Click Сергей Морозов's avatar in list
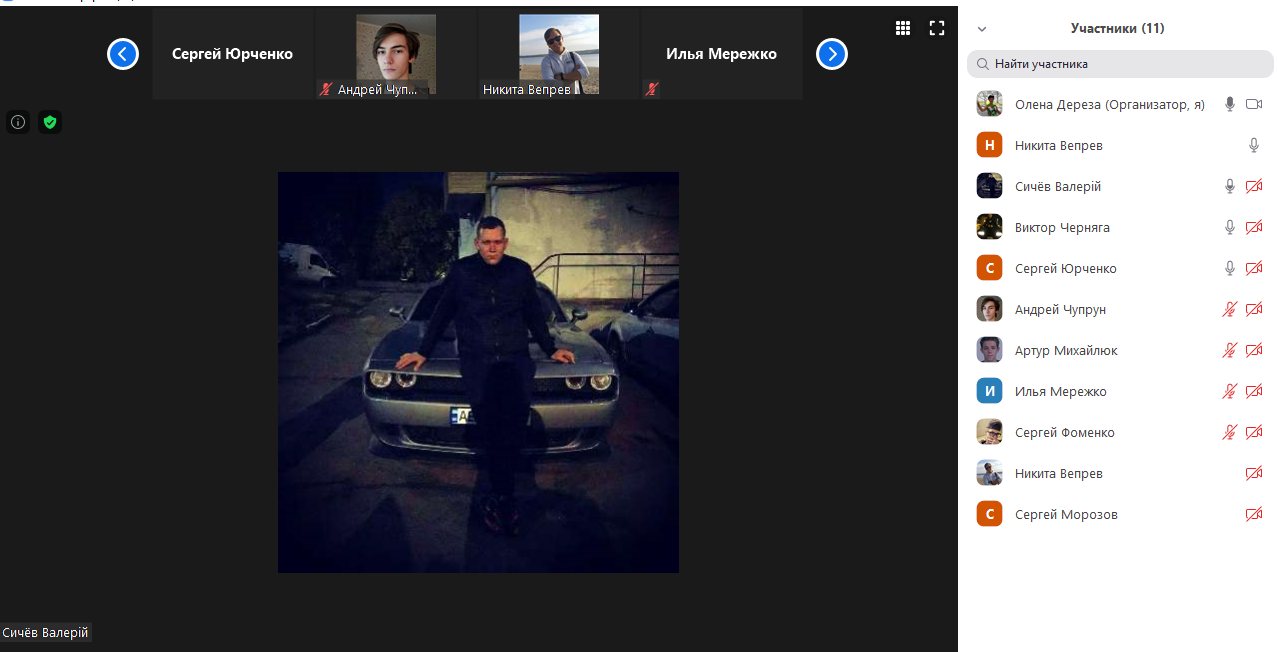The height and width of the screenshot is (652, 1277). pyautogui.click(x=989, y=514)
